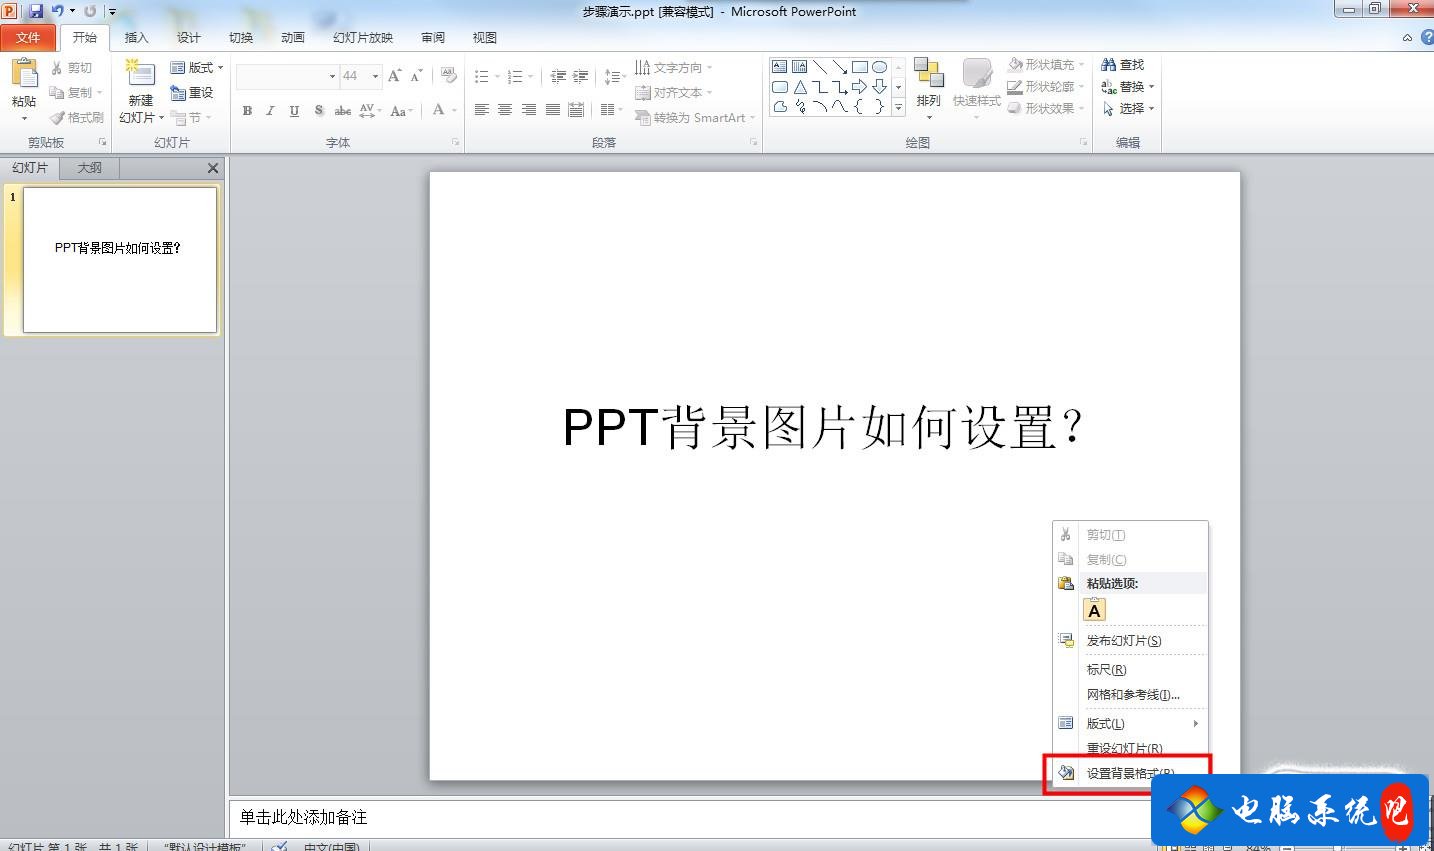Expand the shapes gallery More arrow
The width and height of the screenshot is (1434, 851).
898,107
